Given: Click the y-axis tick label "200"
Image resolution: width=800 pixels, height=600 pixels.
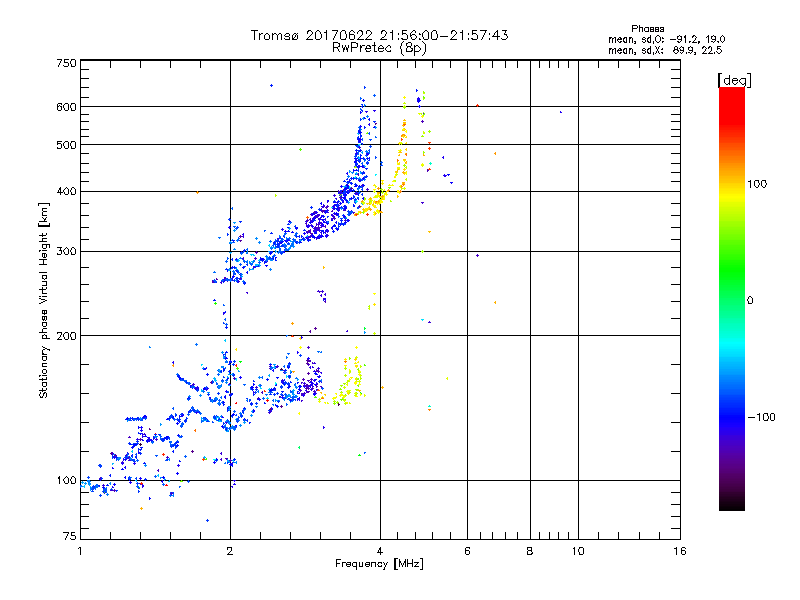Looking at the screenshot, I should [x=66, y=336].
